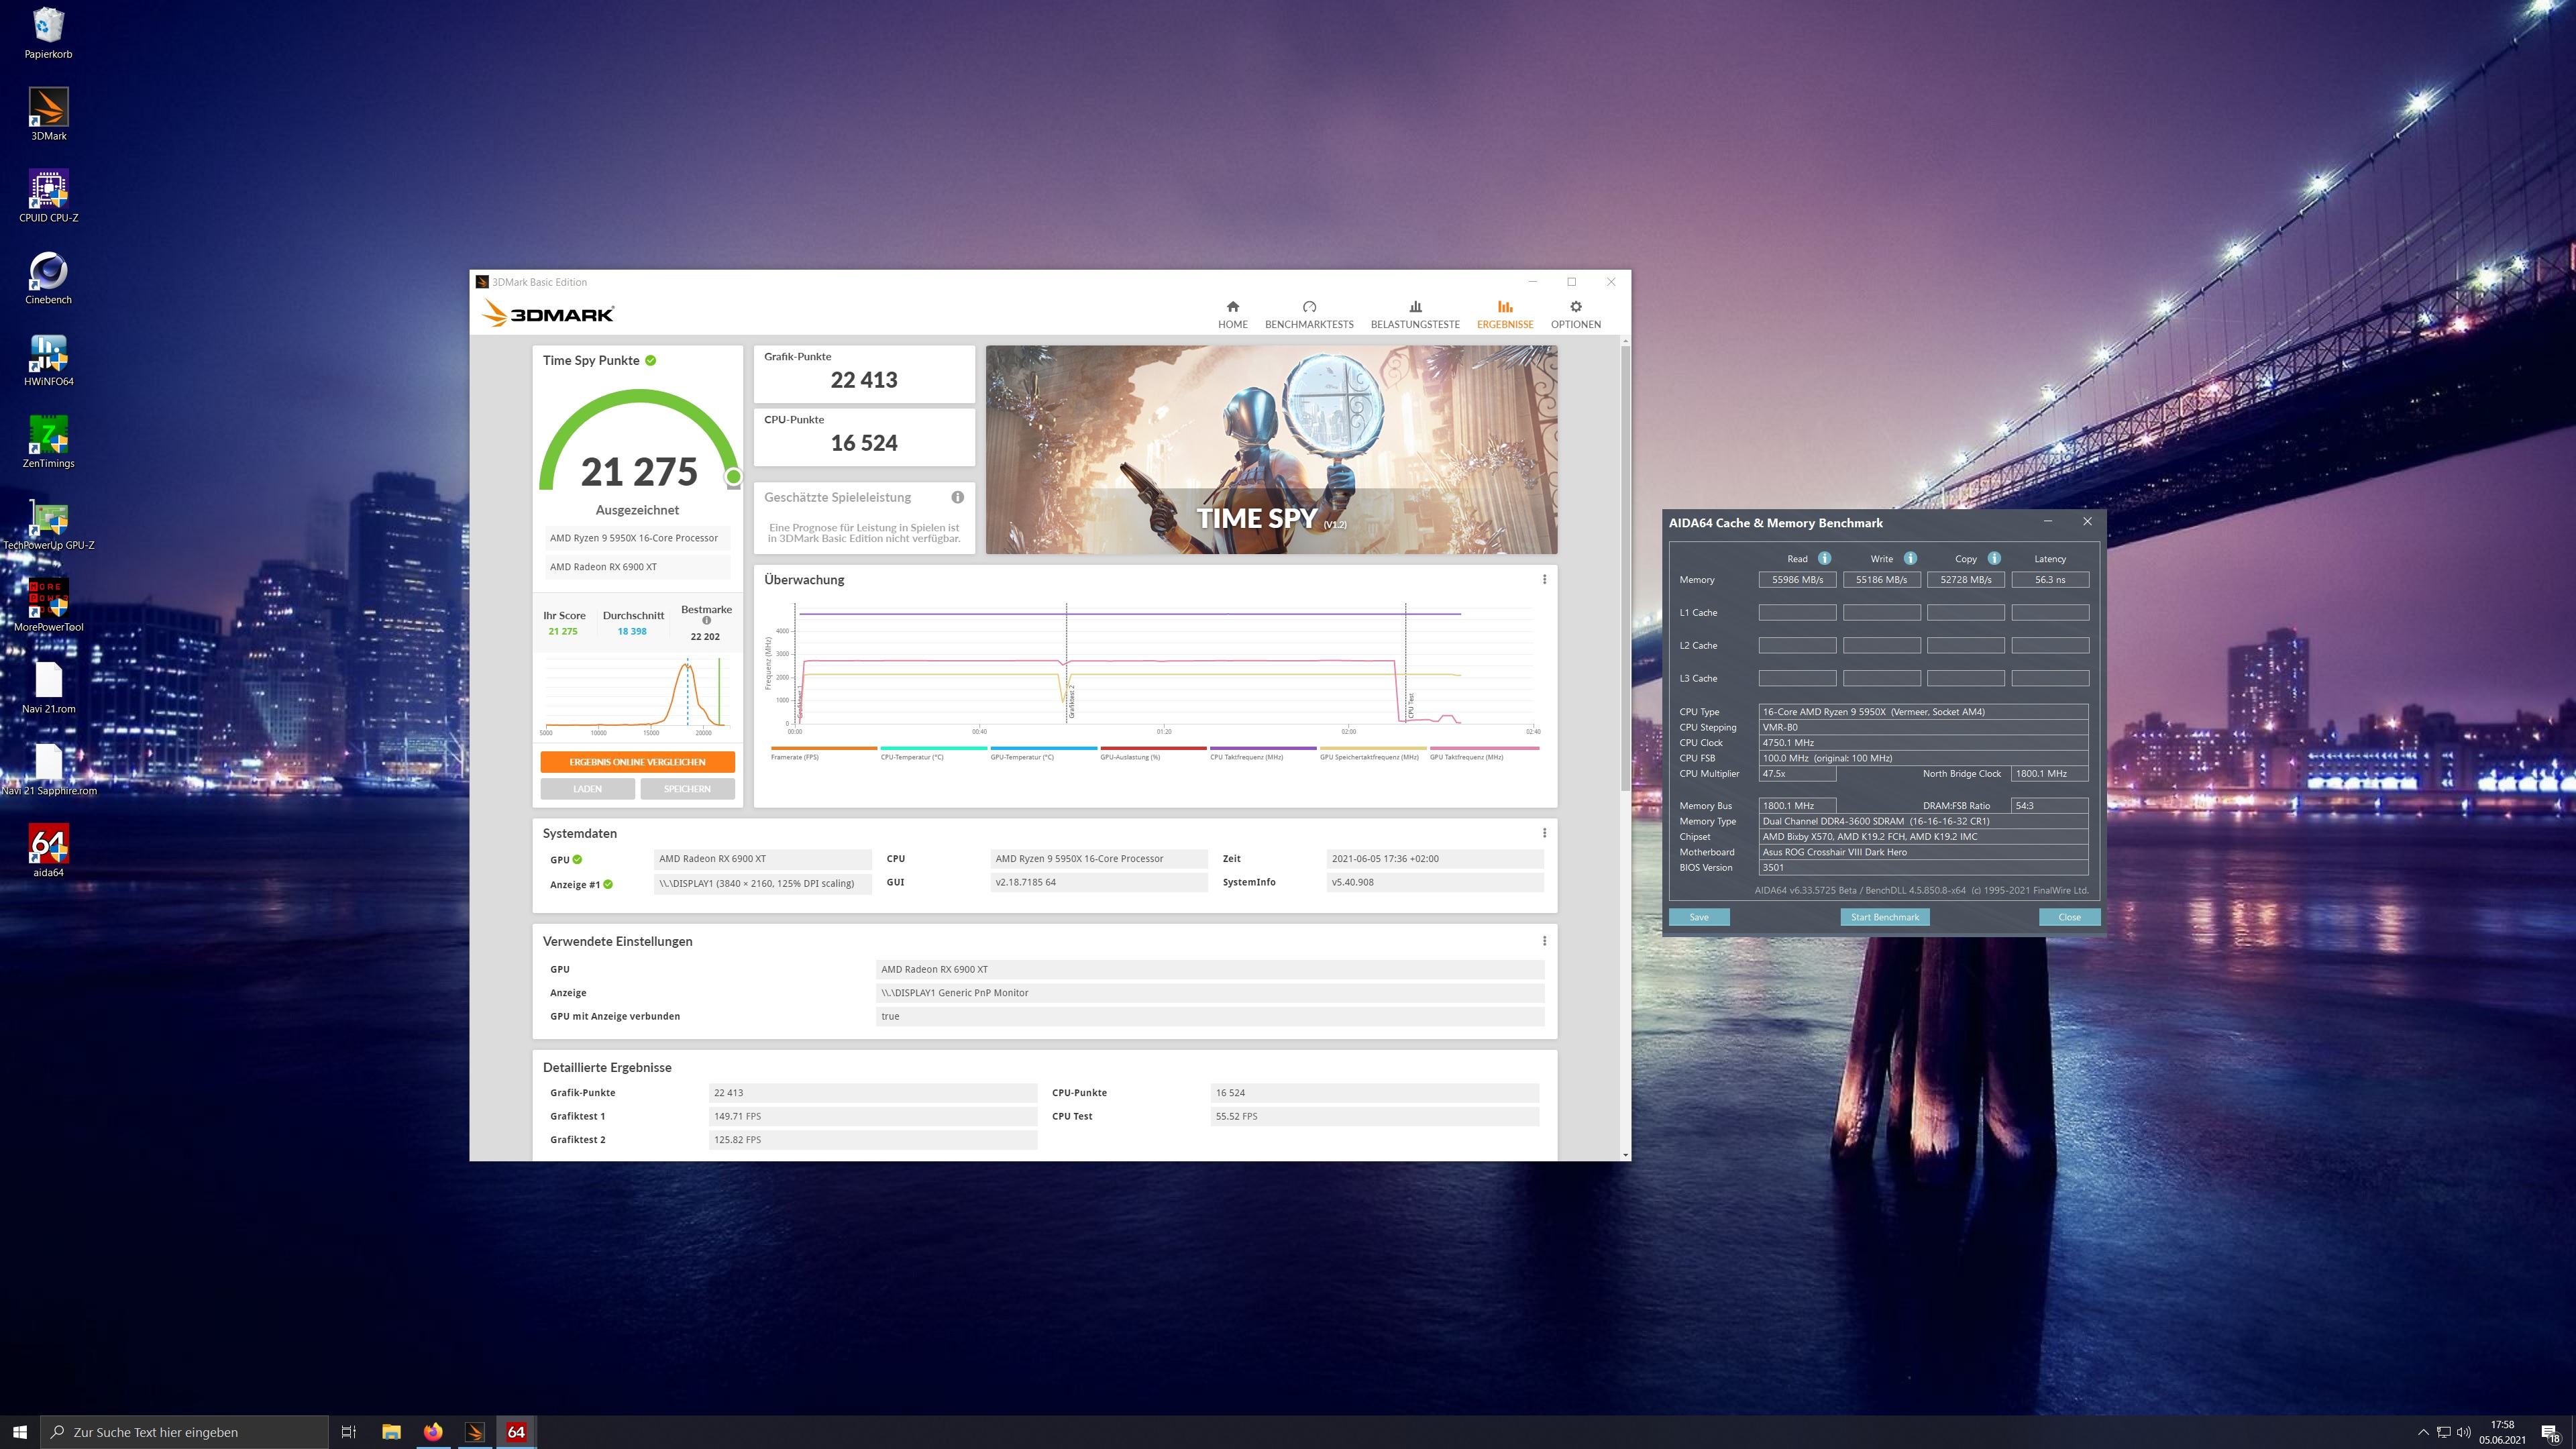Switch to the ERGEBNISSE tab
The width and height of the screenshot is (2576, 1449).
(x=1504, y=314)
